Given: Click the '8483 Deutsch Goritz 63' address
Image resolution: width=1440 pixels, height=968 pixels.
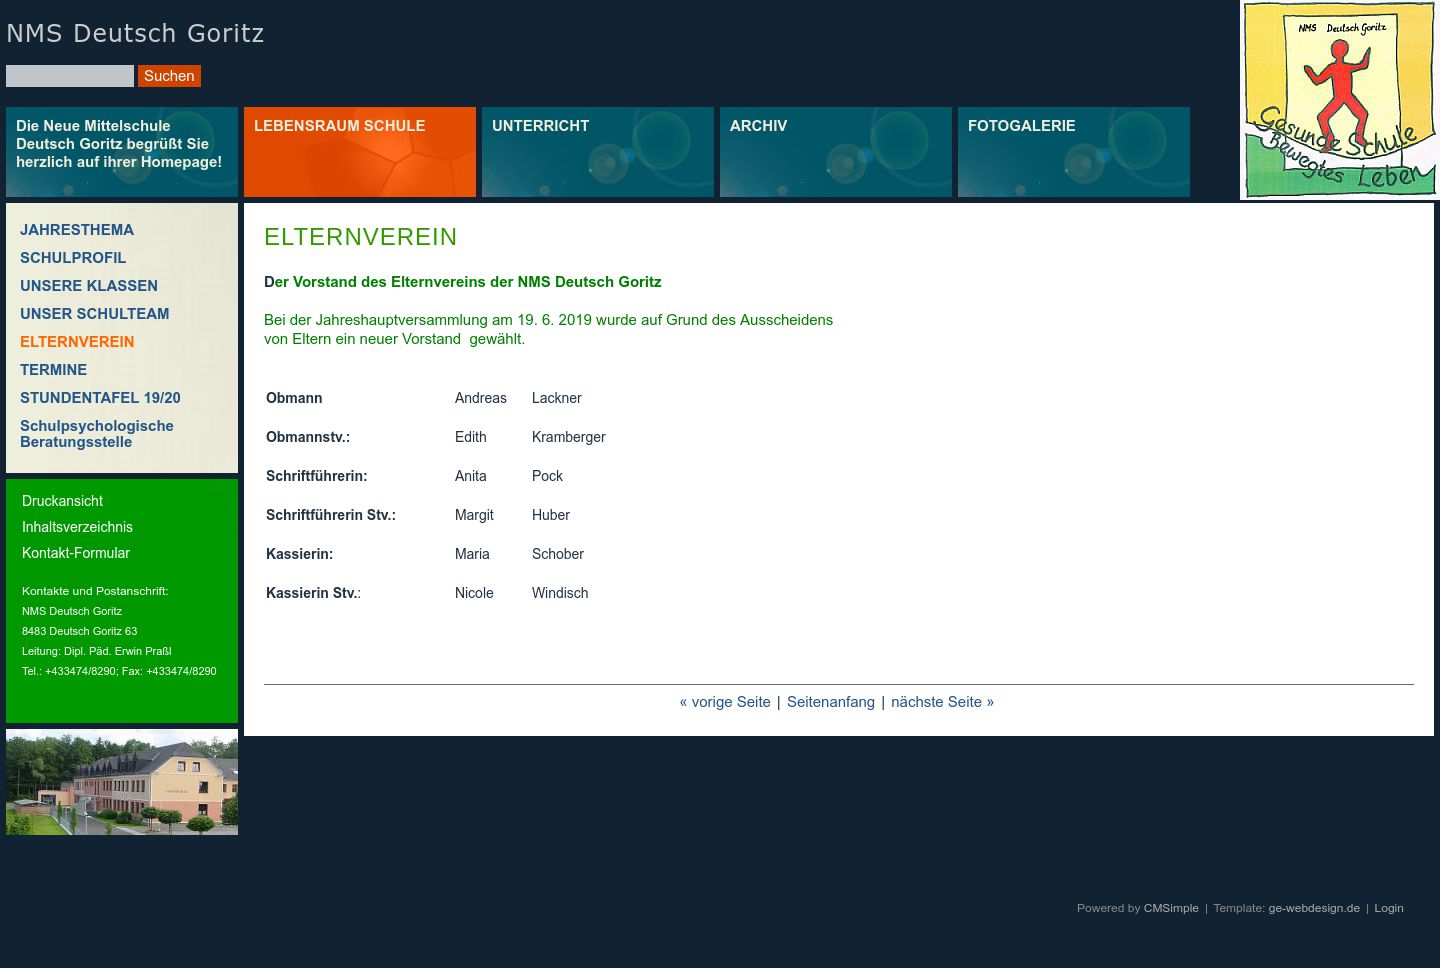Looking at the screenshot, I should coord(80,631).
